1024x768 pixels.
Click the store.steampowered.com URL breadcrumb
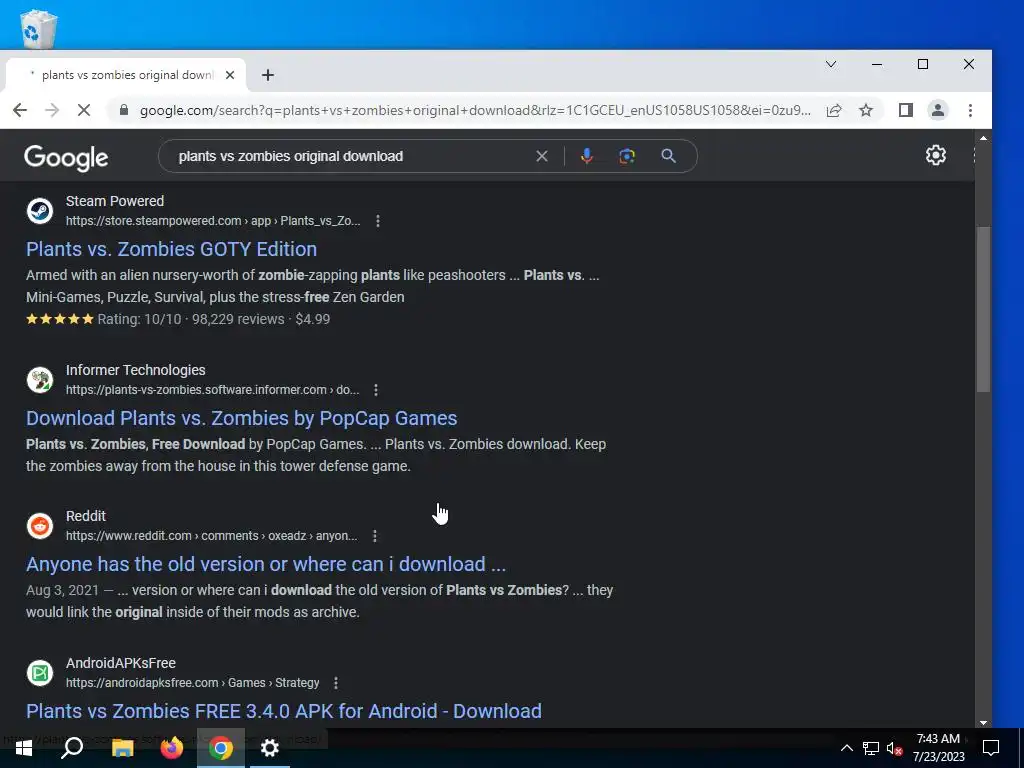(x=213, y=221)
